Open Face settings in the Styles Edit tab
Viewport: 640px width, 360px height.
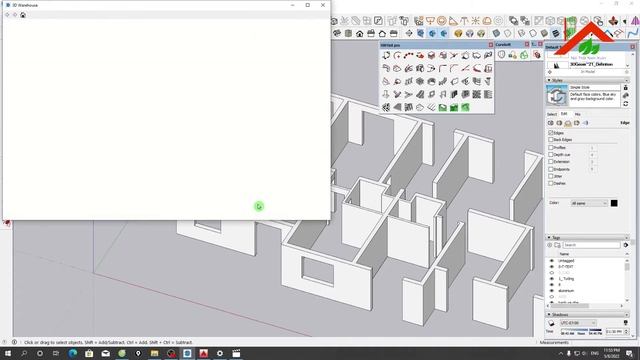click(559, 123)
